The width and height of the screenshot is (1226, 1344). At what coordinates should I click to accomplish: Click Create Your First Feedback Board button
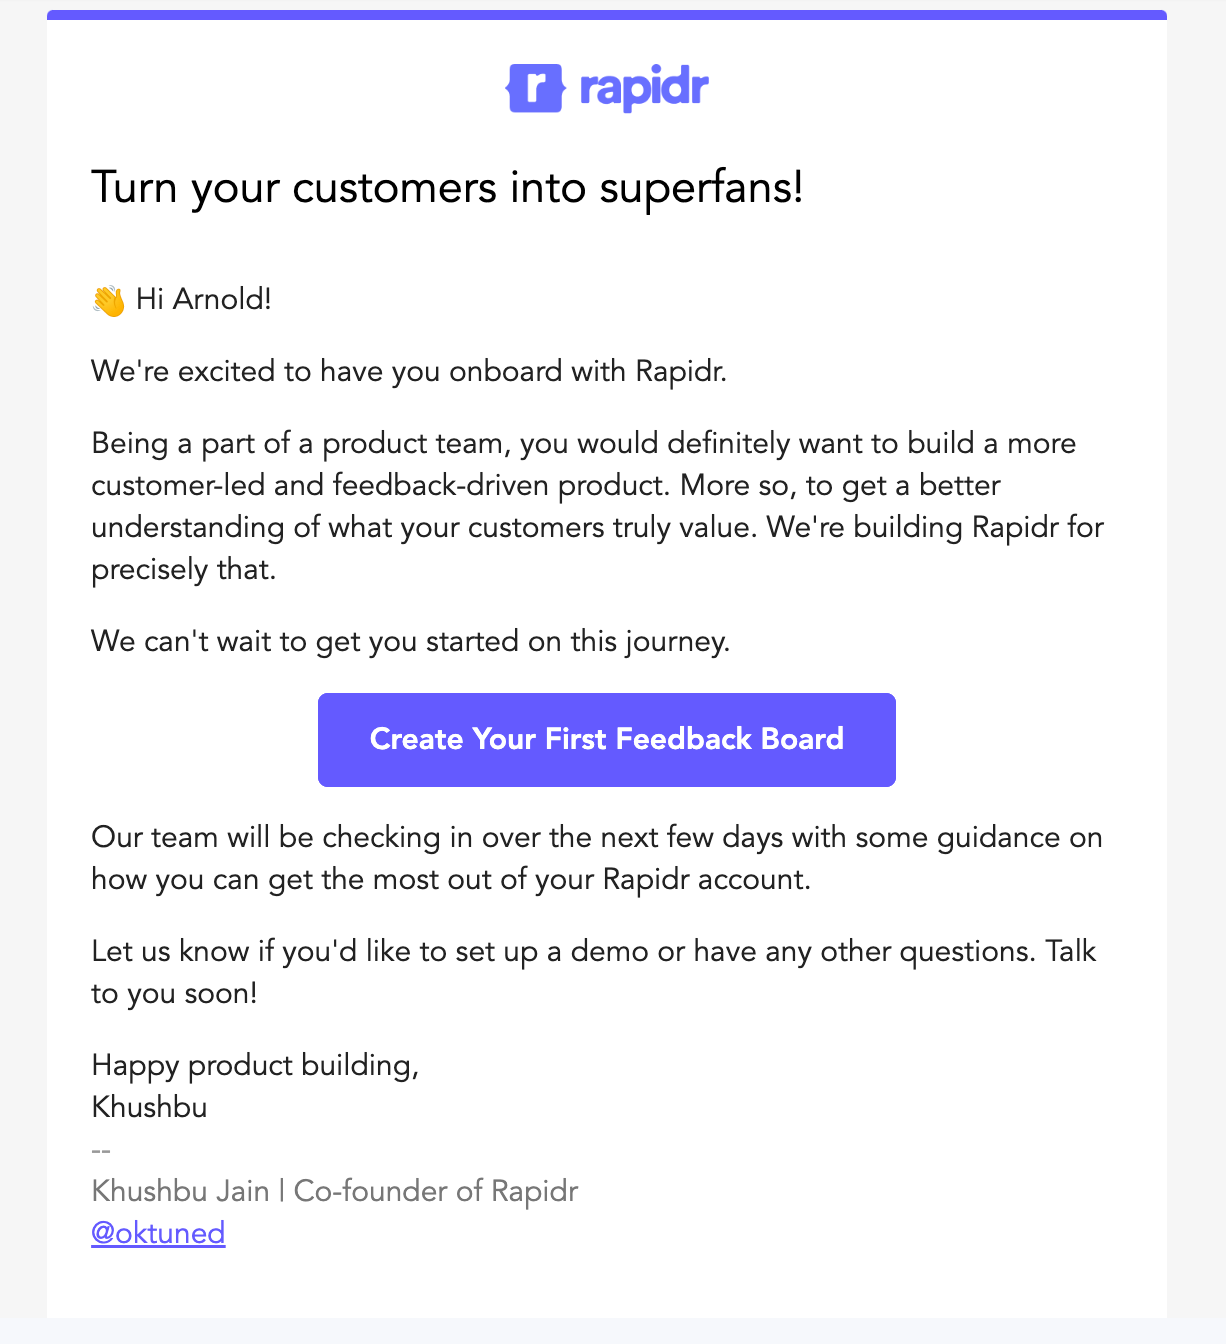607,740
